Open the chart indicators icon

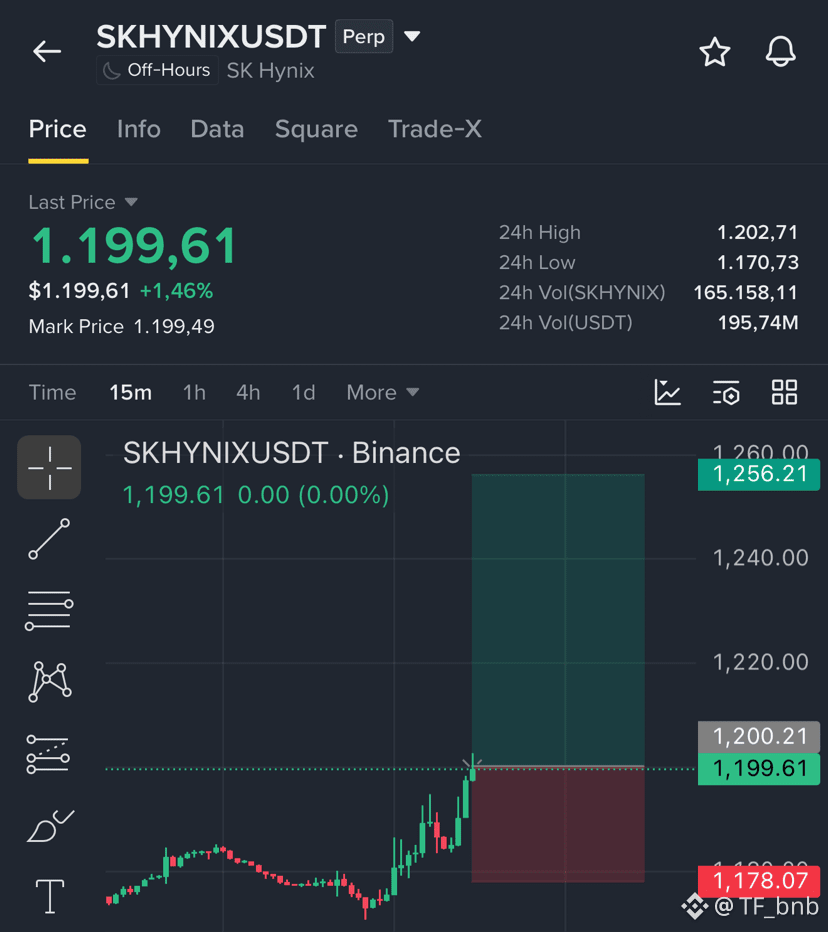(668, 392)
